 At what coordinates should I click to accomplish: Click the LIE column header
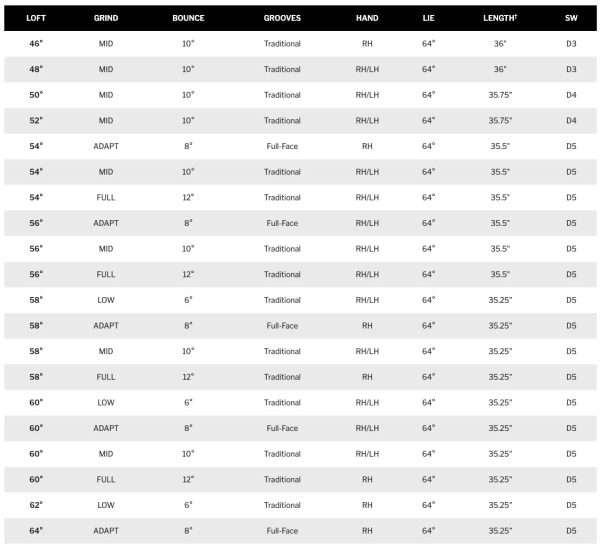[x=429, y=18]
